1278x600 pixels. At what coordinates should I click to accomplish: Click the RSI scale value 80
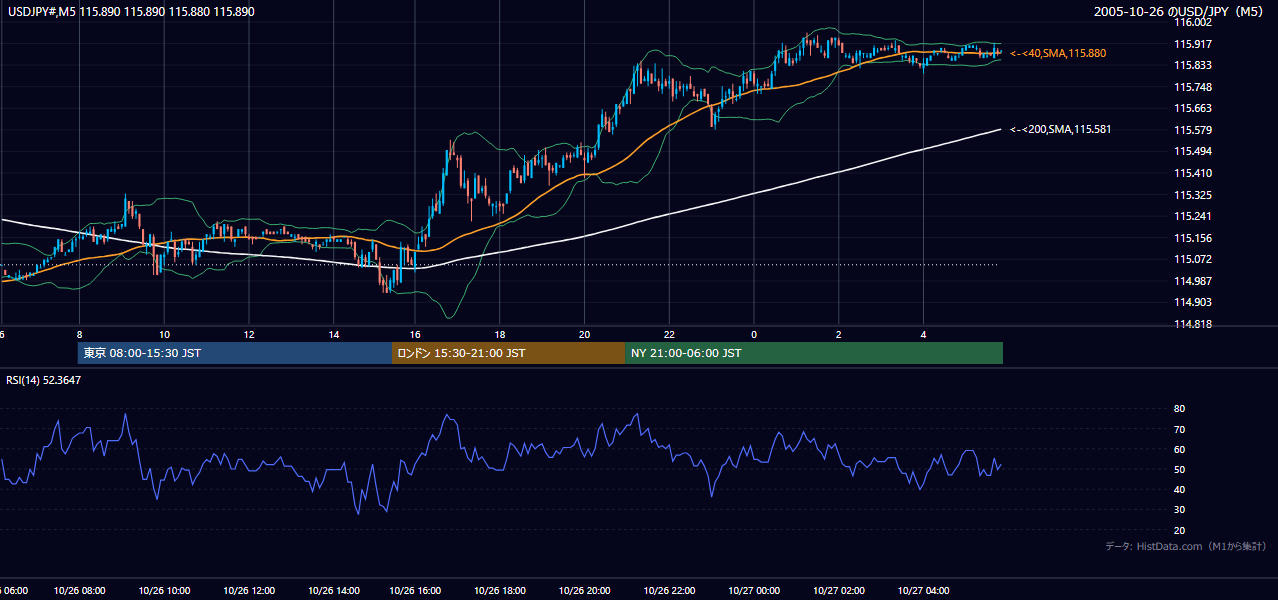(1180, 409)
